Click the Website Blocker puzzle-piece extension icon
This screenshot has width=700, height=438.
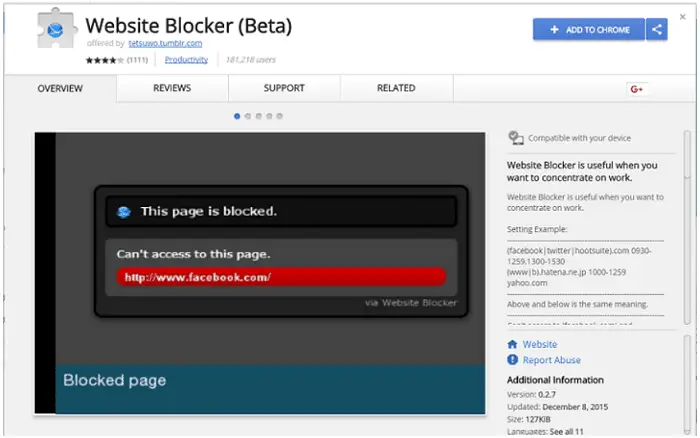tap(57, 29)
